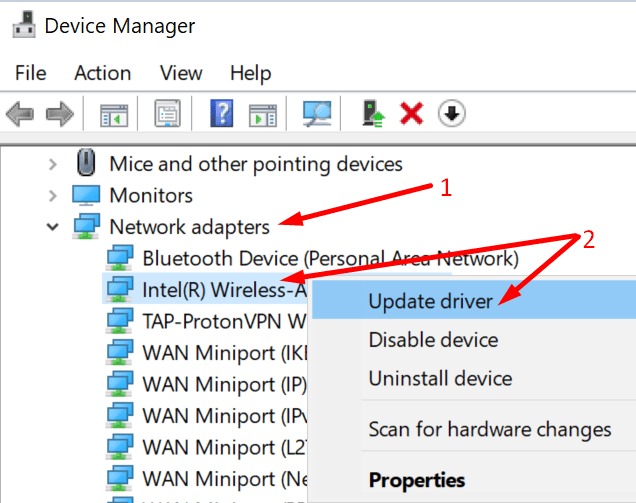Click the Network adapters category icon
Viewport: 636px width, 503px height.
pyautogui.click(x=86, y=226)
